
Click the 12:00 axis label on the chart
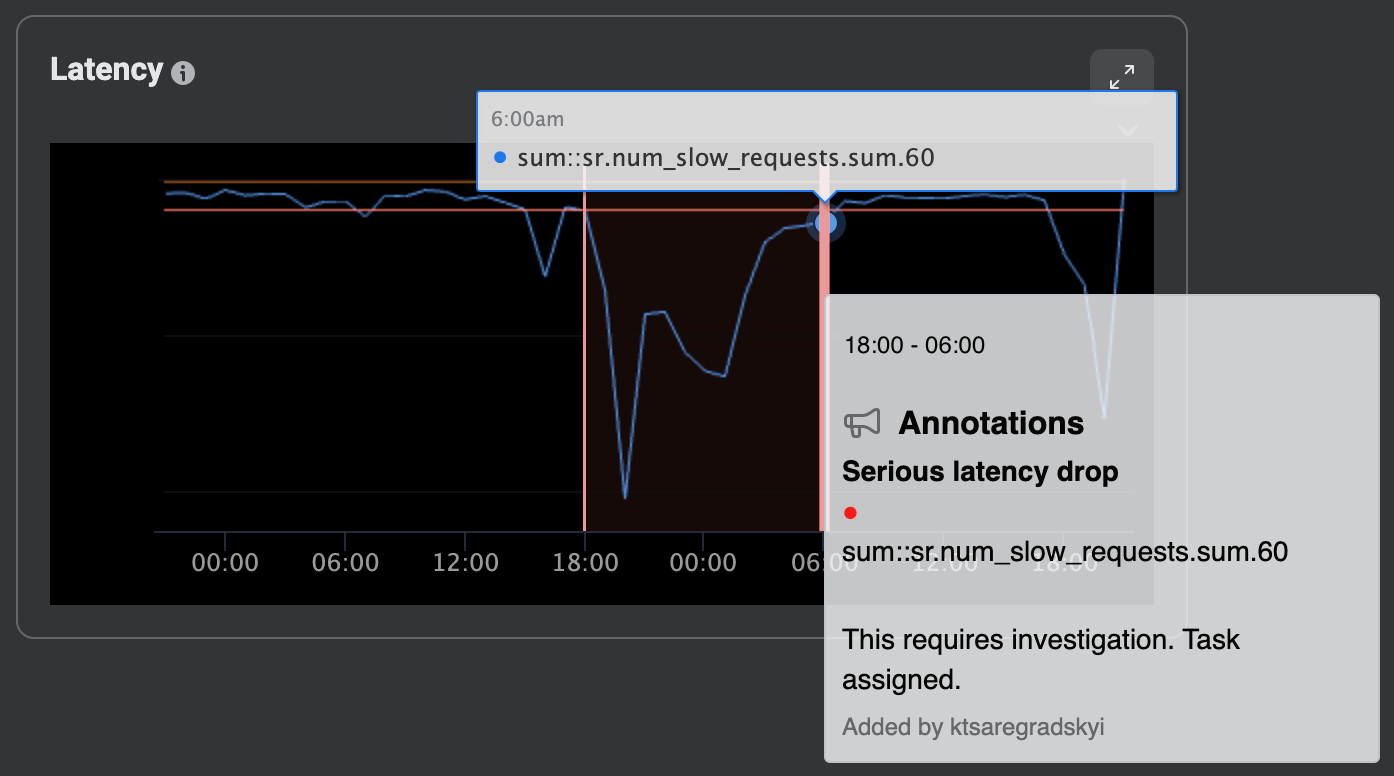[x=466, y=562]
